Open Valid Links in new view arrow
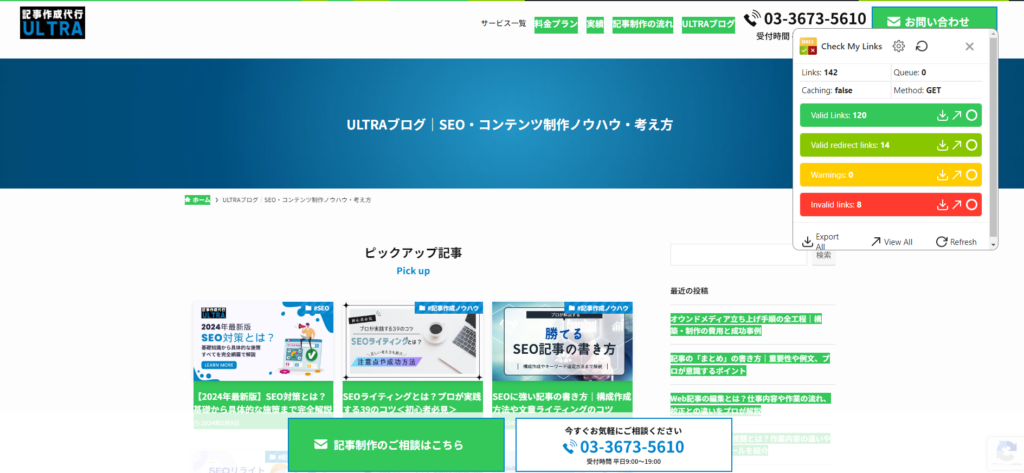The image size is (1024, 473). [x=956, y=115]
